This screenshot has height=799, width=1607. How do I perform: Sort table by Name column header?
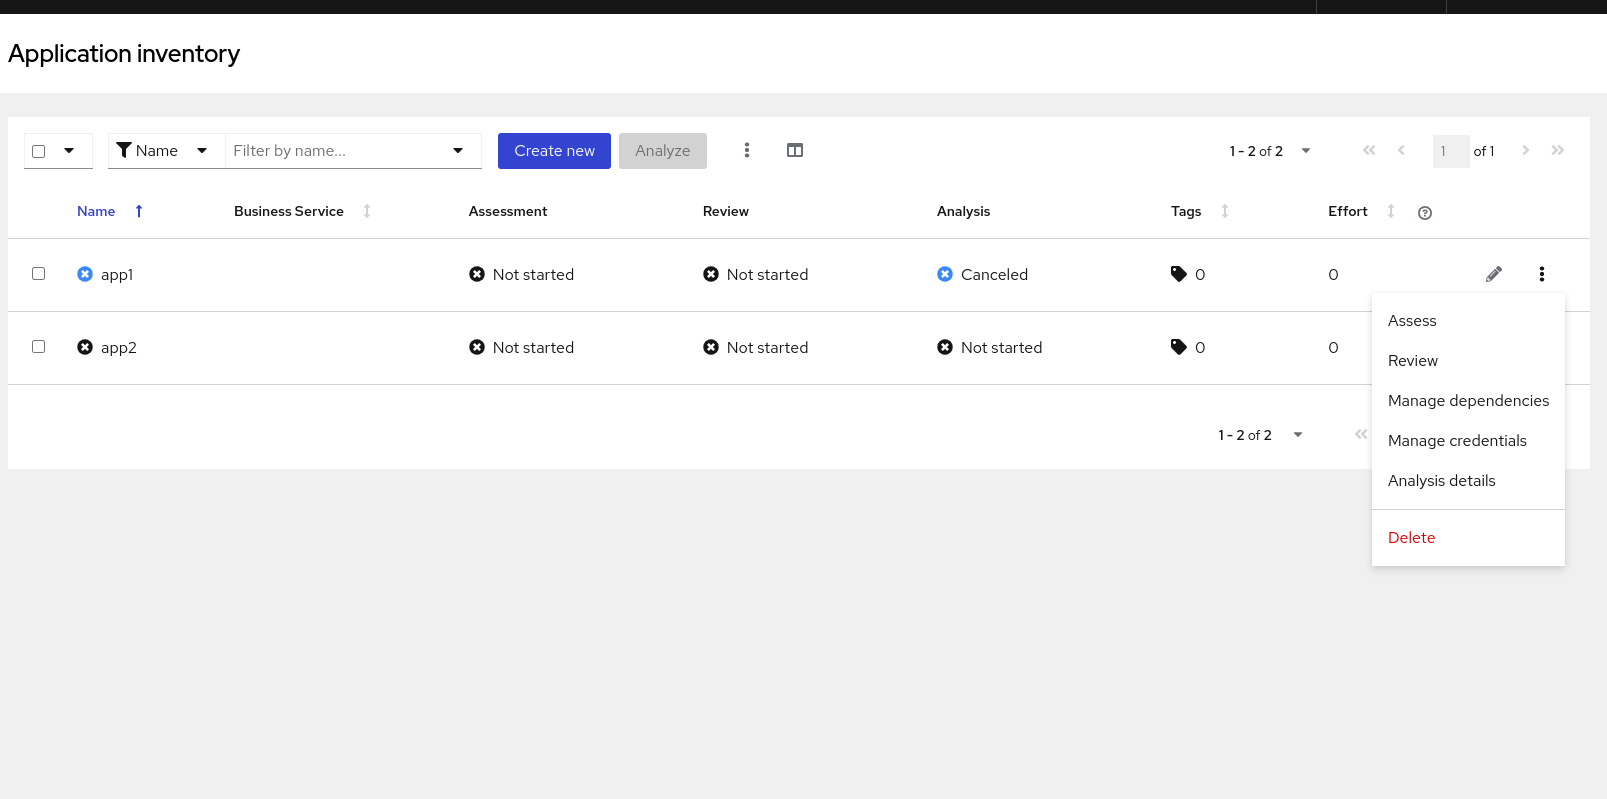click(x=97, y=211)
